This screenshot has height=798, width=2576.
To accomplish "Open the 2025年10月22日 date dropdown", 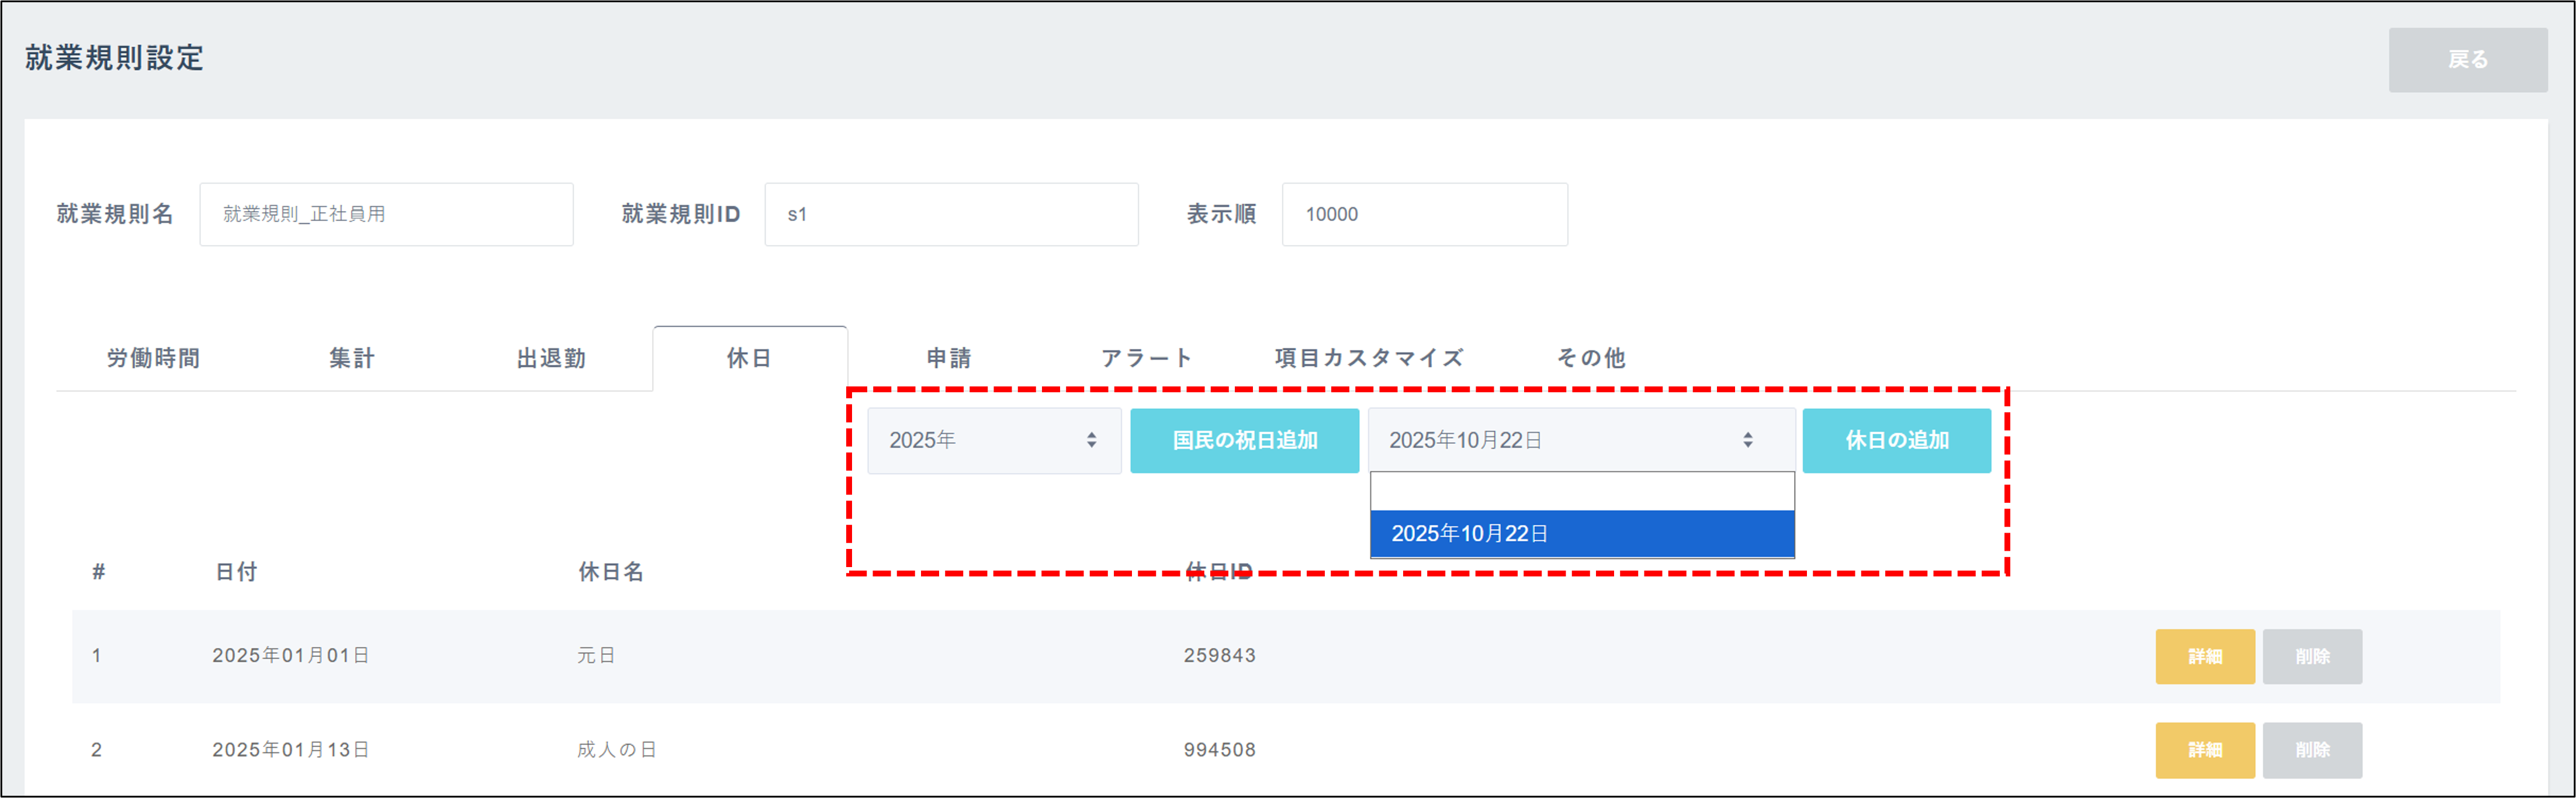I will pos(1580,440).
